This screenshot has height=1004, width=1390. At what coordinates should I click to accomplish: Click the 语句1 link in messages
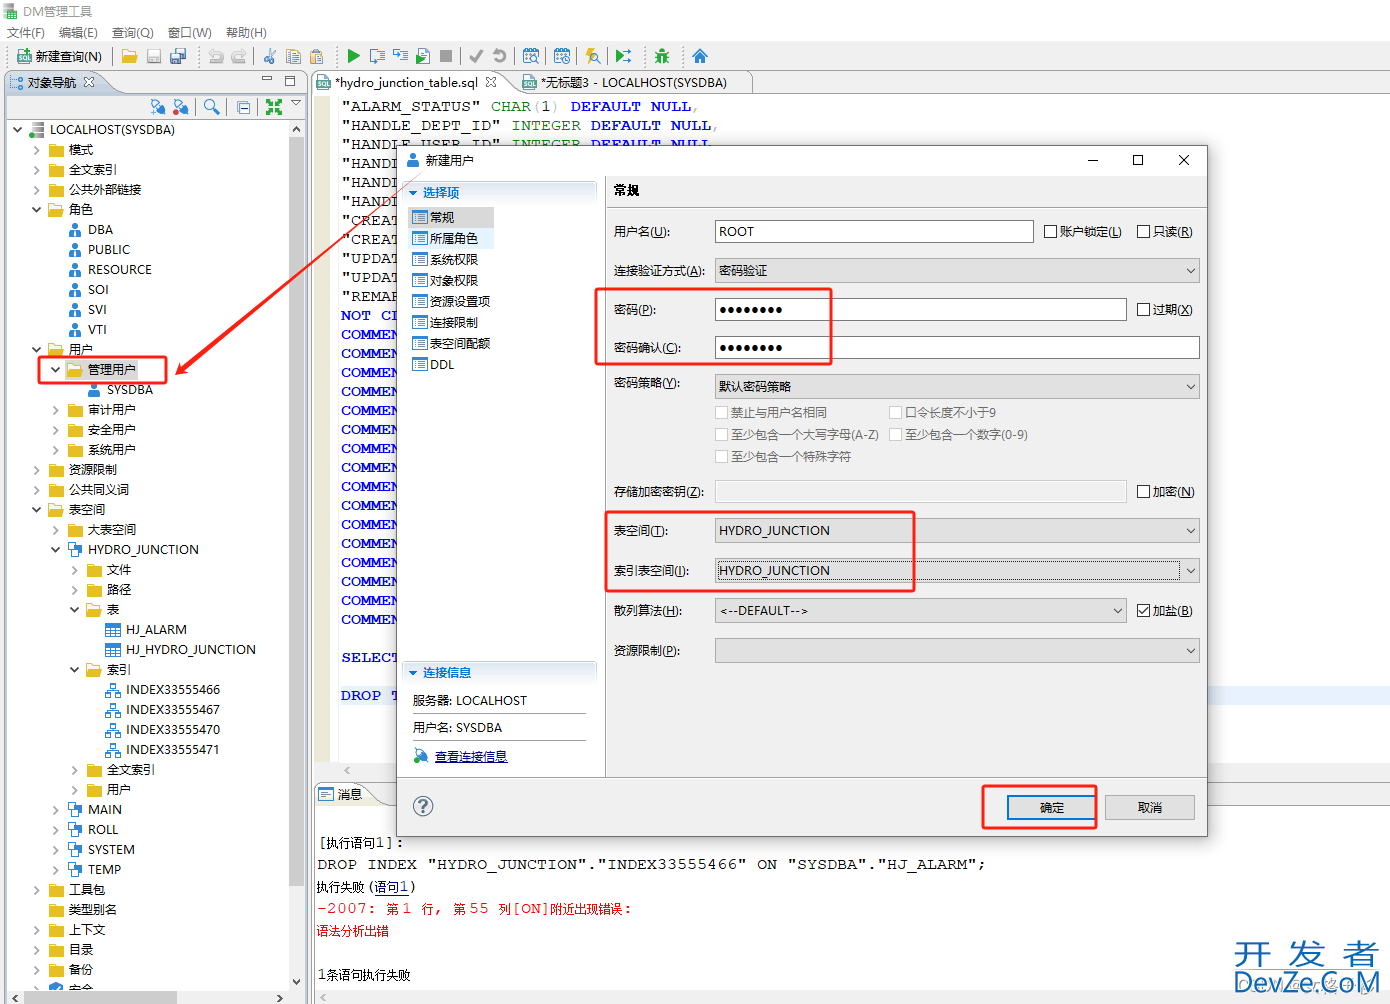coord(391,886)
